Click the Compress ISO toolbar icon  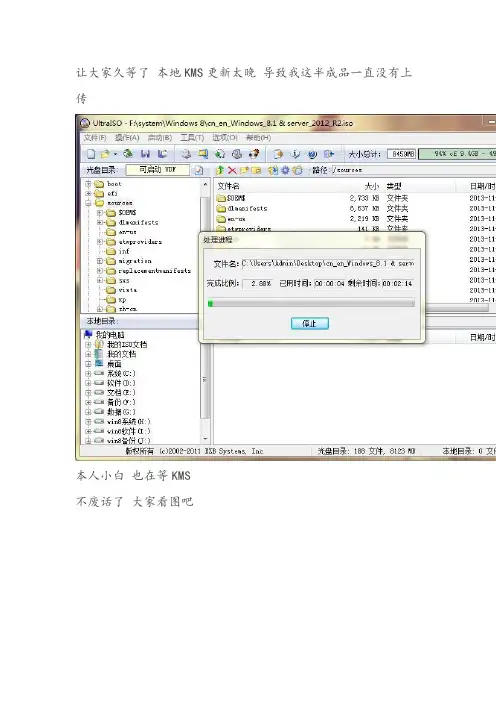(x=203, y=154)
